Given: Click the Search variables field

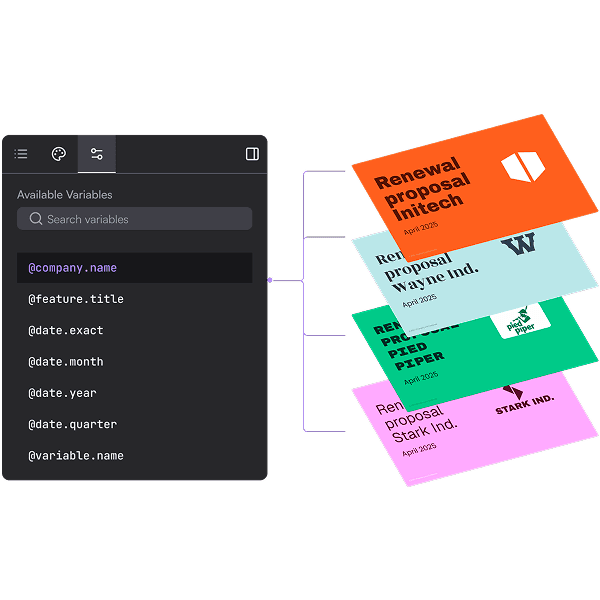Looking at the screenshot, I should (134, 219).
